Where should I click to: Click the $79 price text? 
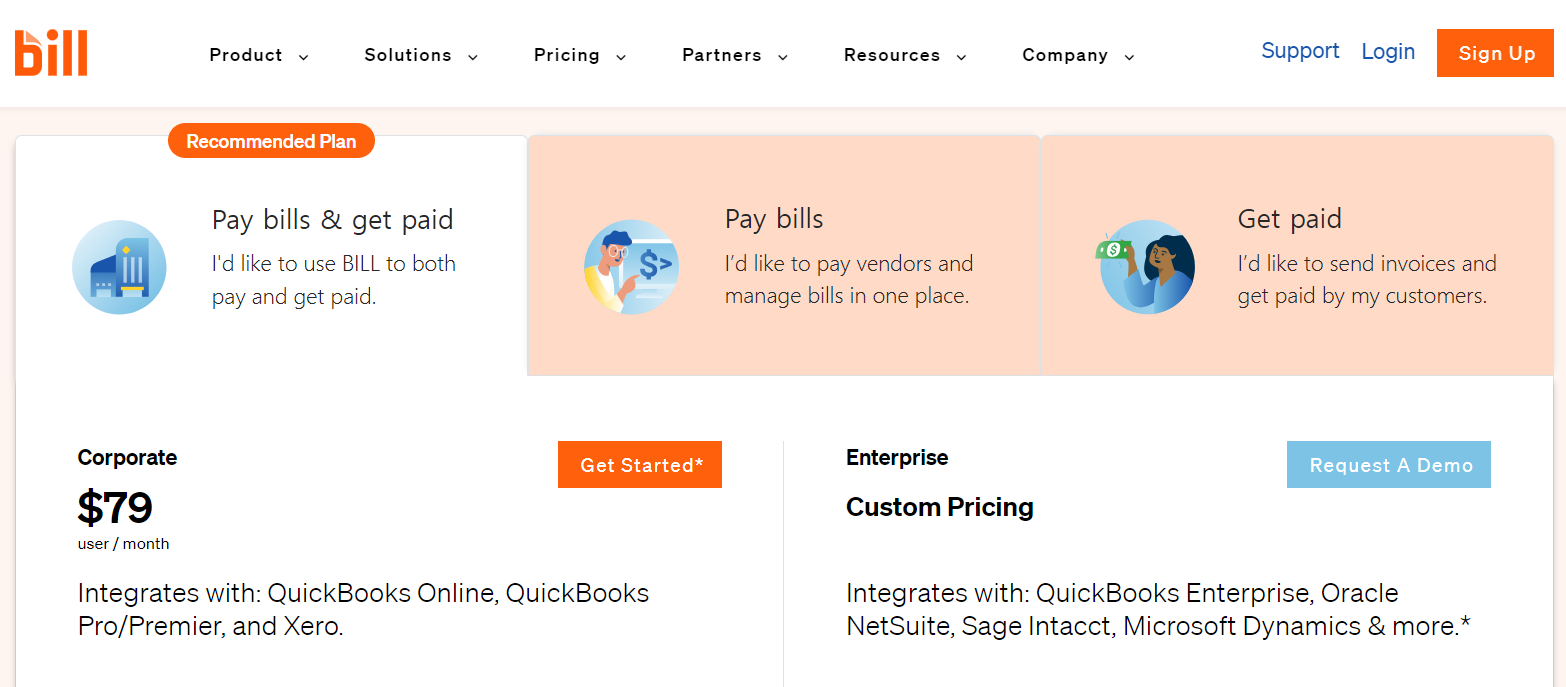(x=115, y=508)
